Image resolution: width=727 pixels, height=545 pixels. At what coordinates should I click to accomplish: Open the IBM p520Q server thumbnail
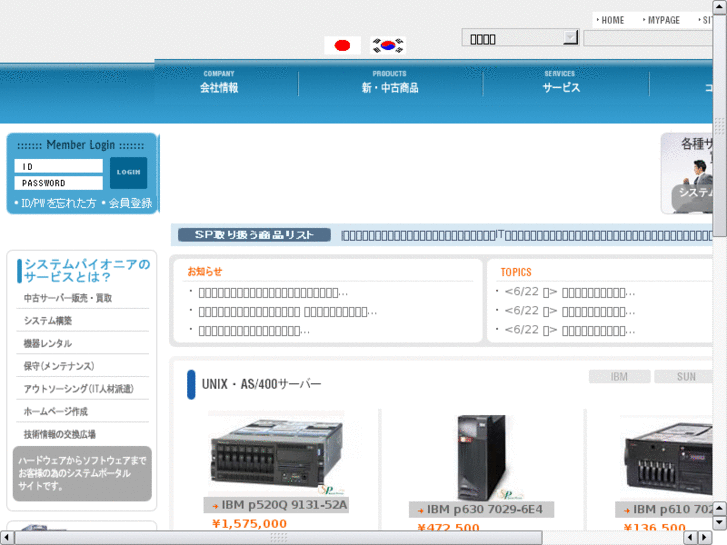tap(276, 453)
